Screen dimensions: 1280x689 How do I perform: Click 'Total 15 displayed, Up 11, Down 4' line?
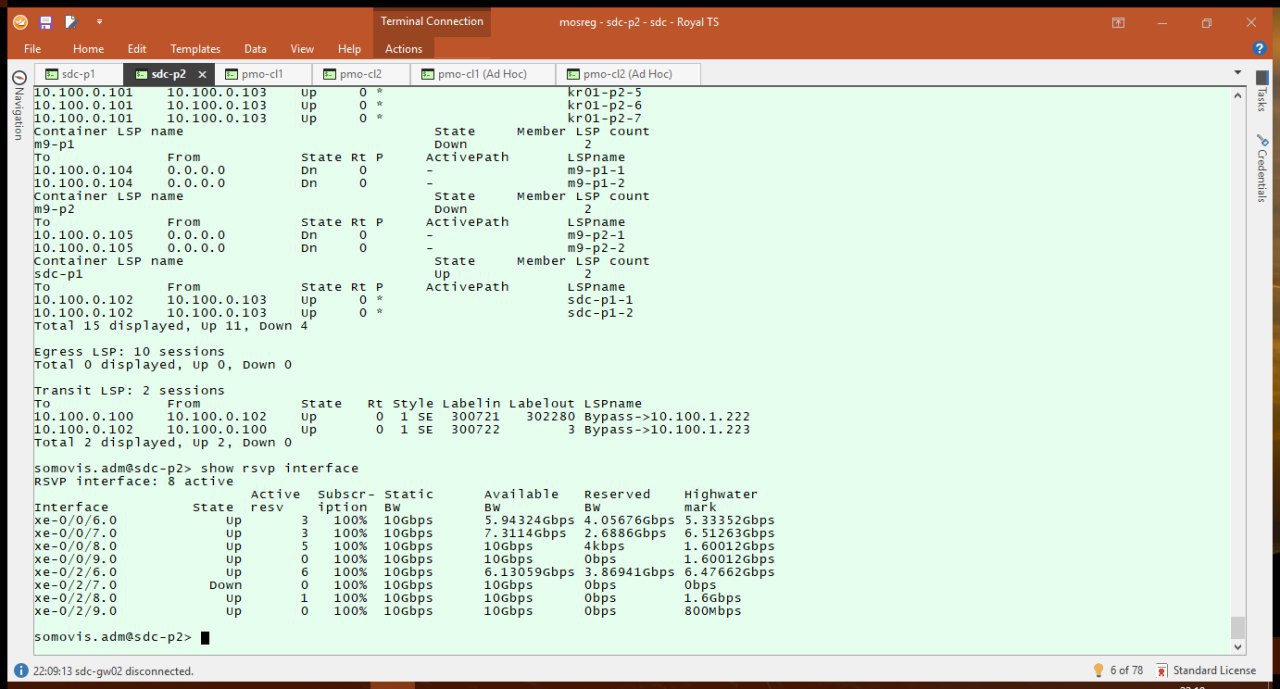(x=171, y=325)
